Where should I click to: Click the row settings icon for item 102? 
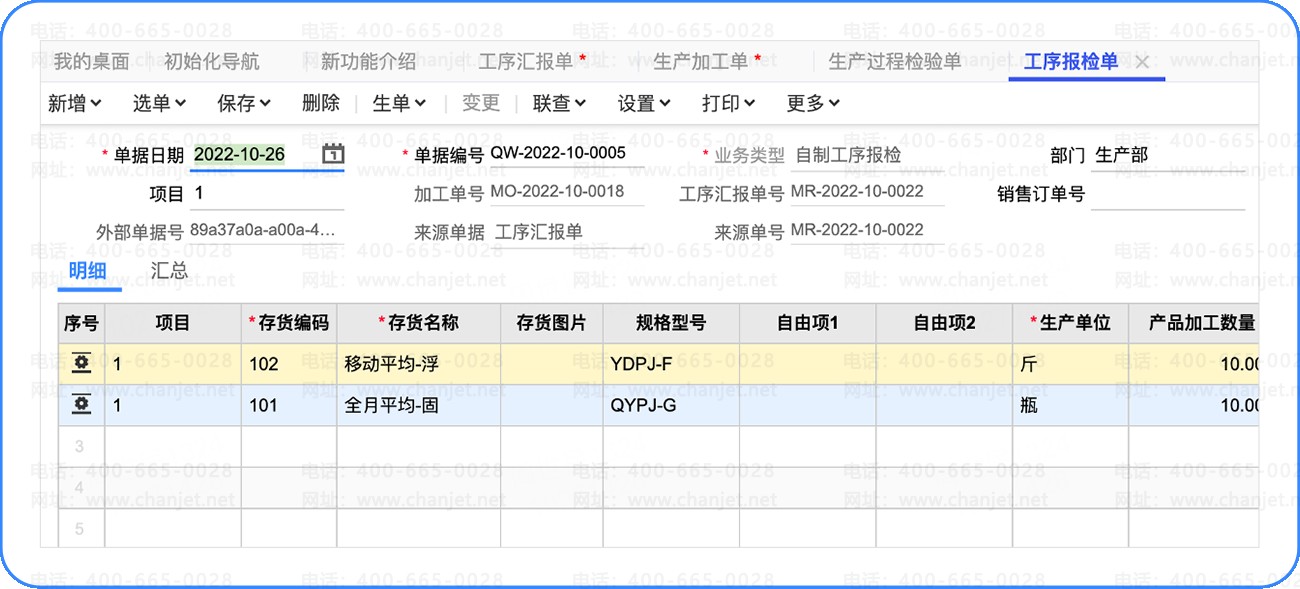[81, 364]
